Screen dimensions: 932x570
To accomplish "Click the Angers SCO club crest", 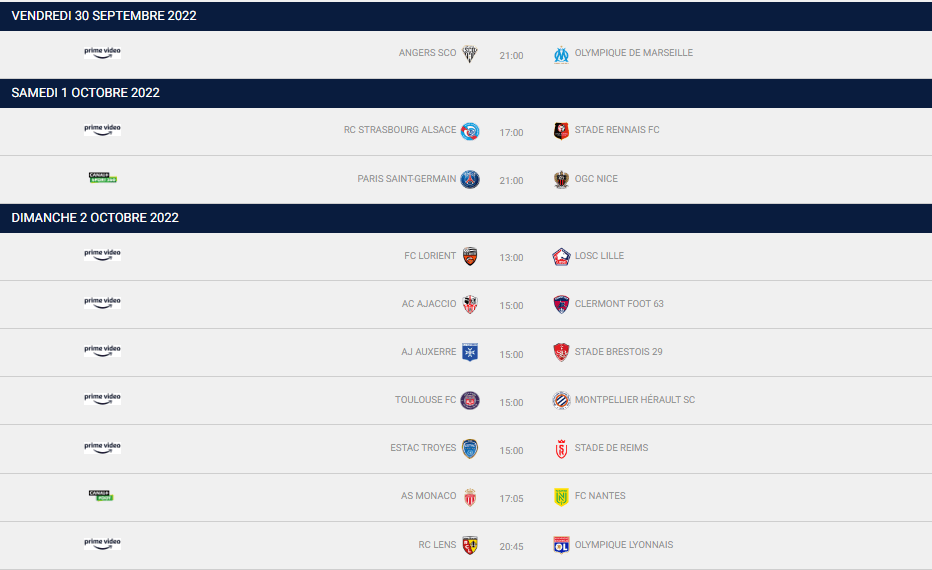I will [470, 54].
